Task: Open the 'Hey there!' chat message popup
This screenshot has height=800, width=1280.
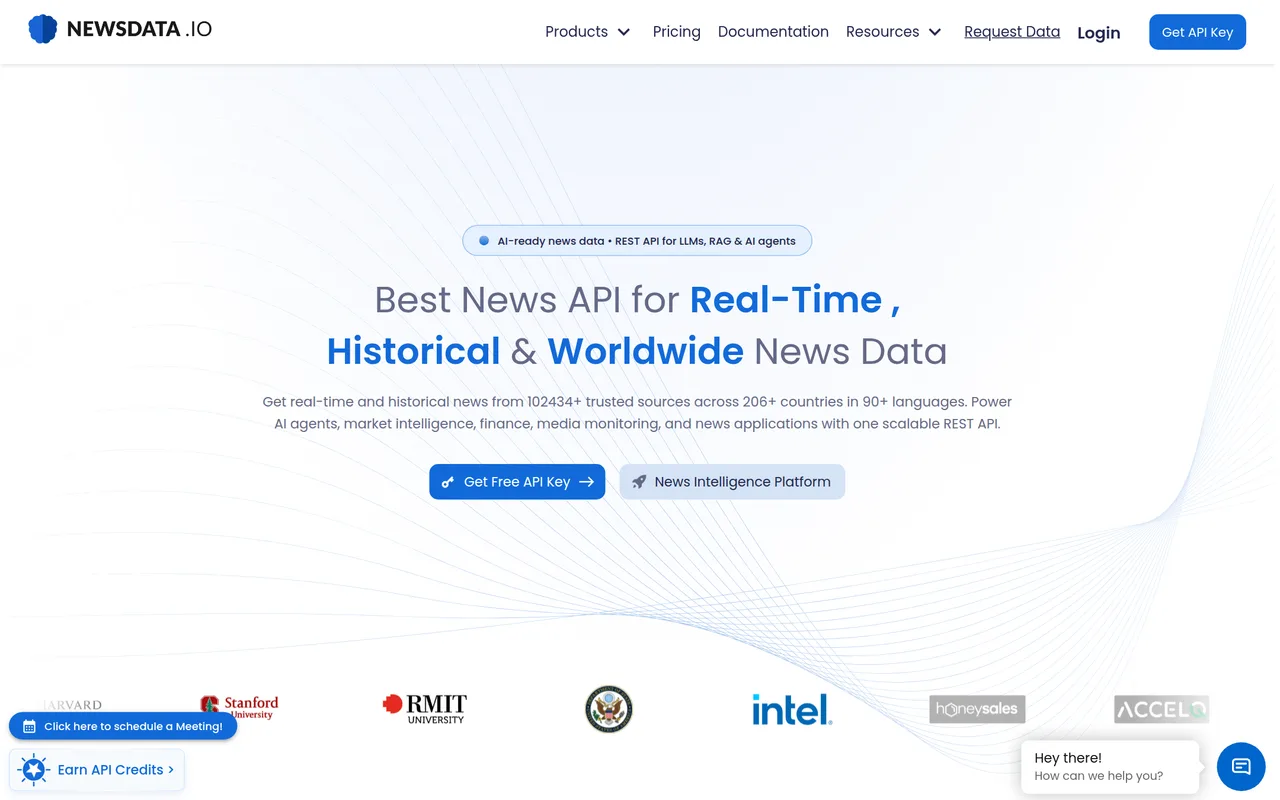Action: (x=1110, y=767)
